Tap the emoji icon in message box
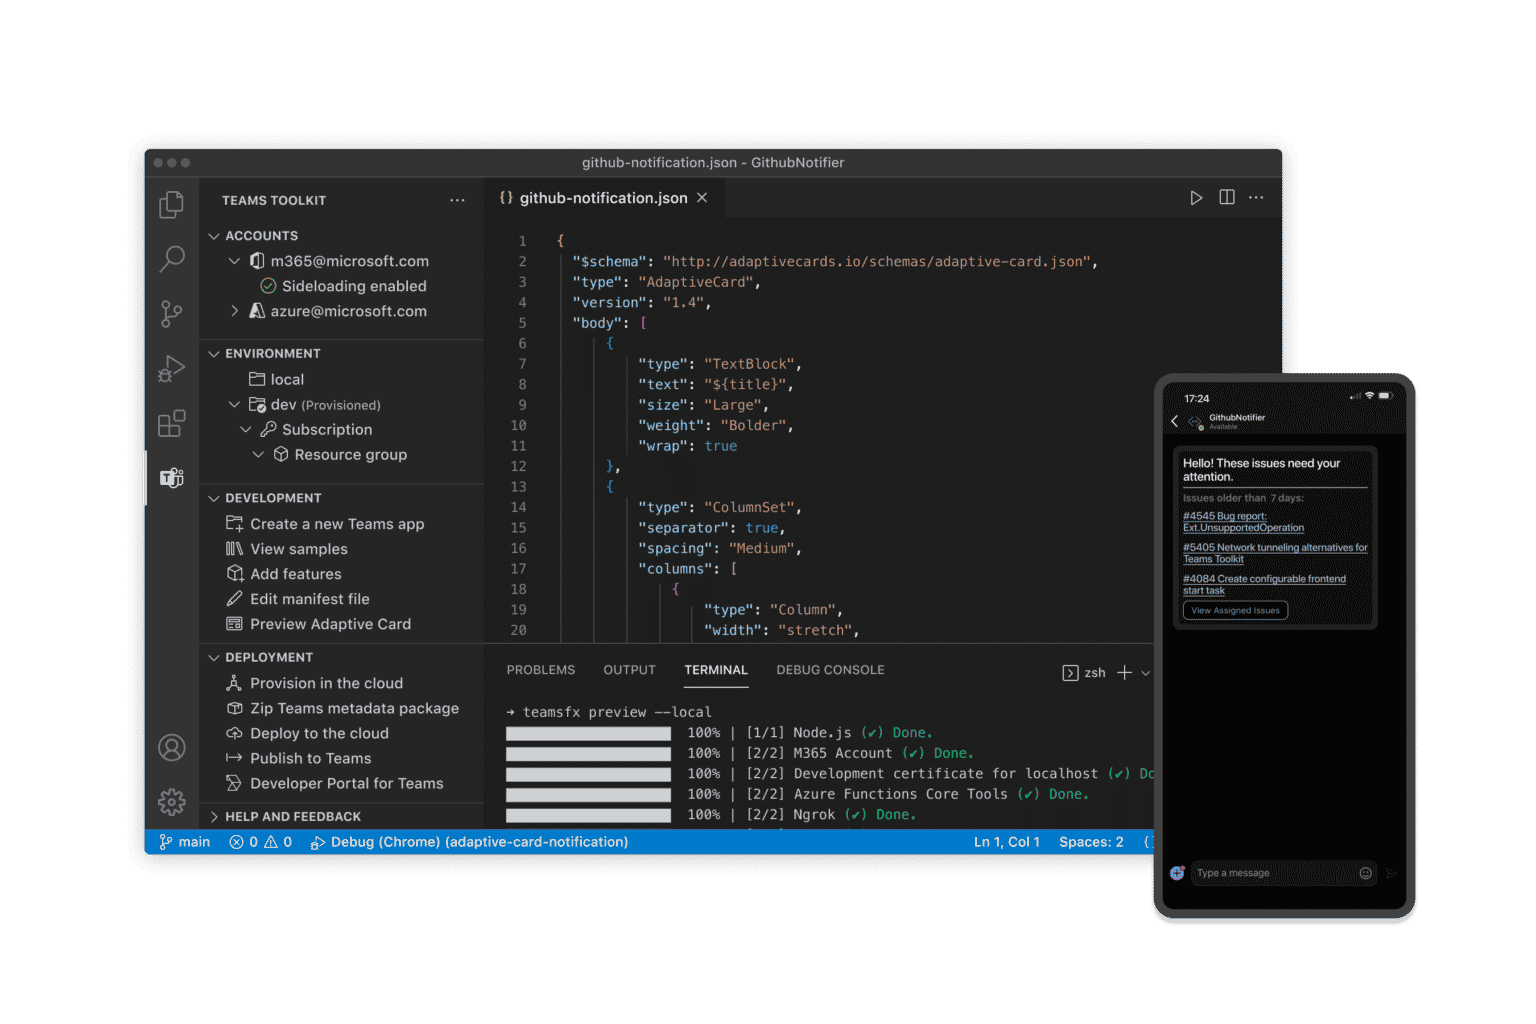Screen dimensions: 1536x1024 1366,873
